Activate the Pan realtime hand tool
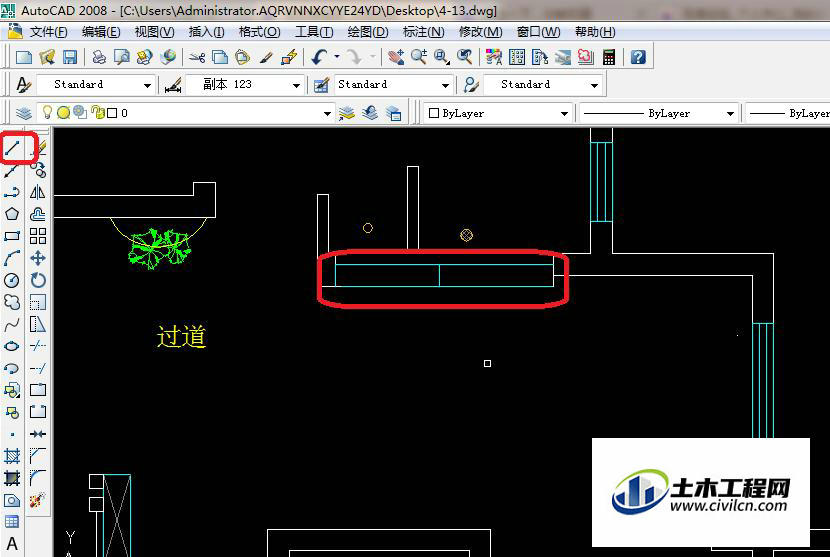This screenshot has height=557, width=830. pyautogui.click(x=395, y=57)
